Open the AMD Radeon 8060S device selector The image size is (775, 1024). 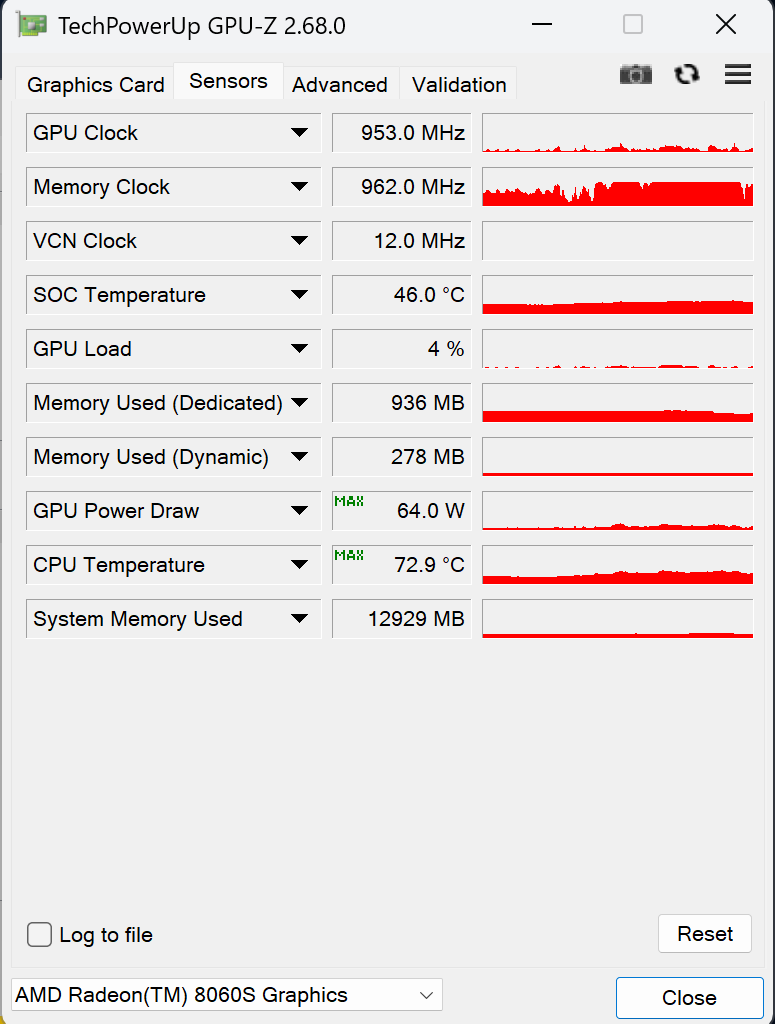226,995
